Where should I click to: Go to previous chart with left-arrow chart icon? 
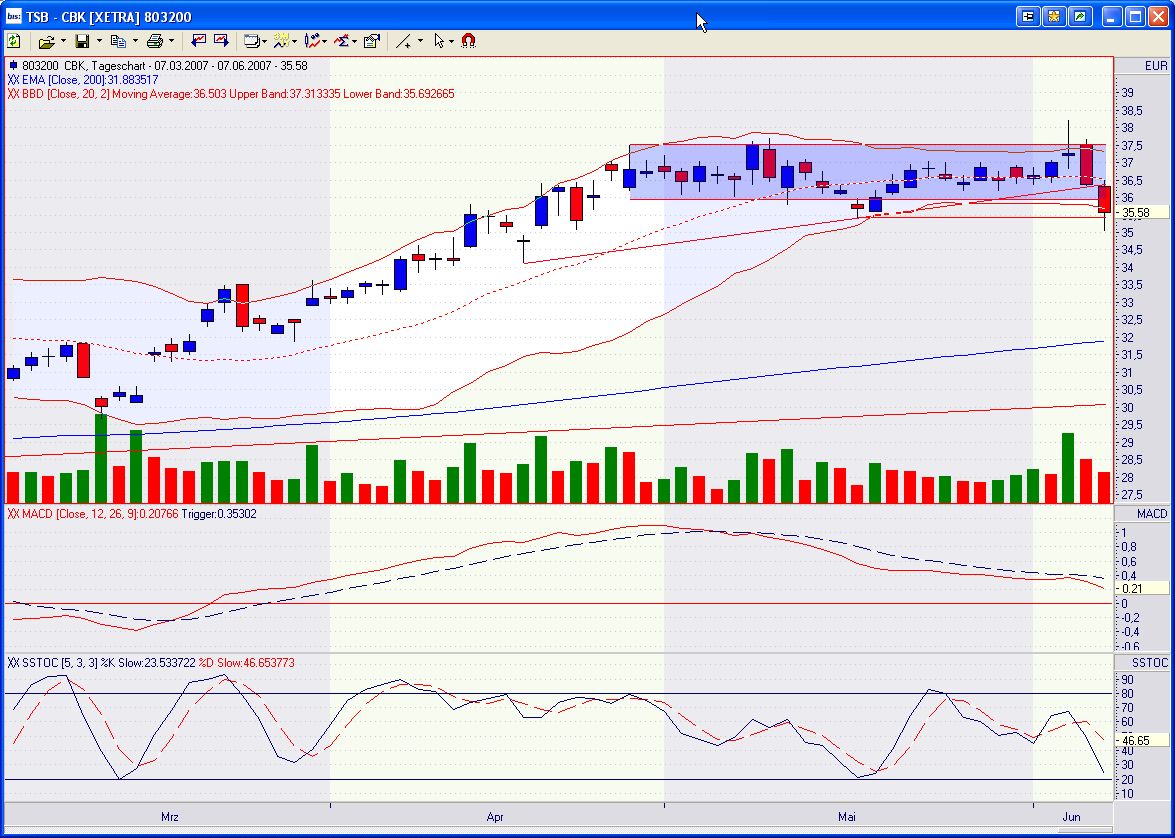(x=199, y=40)
